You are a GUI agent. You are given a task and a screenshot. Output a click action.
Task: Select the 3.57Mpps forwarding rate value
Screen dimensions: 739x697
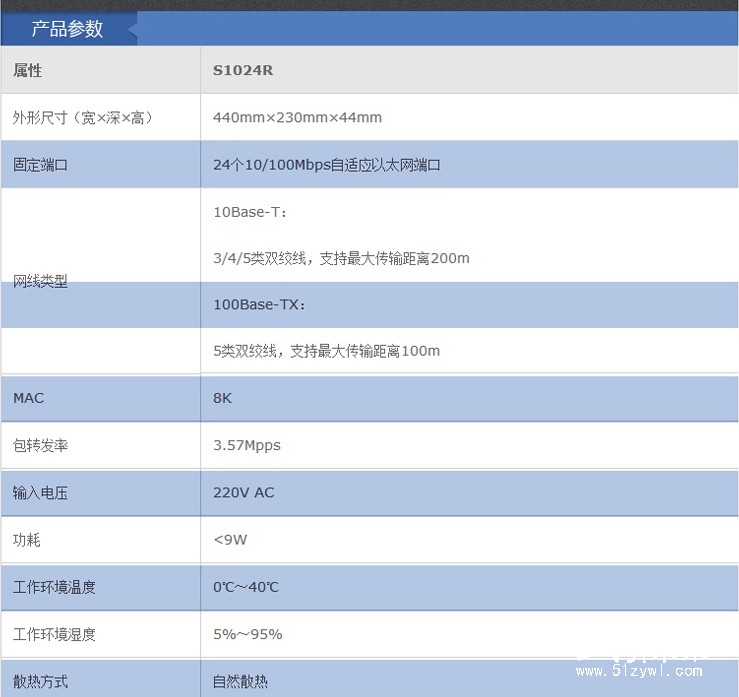pyautogui.click(x=247, y=445)
